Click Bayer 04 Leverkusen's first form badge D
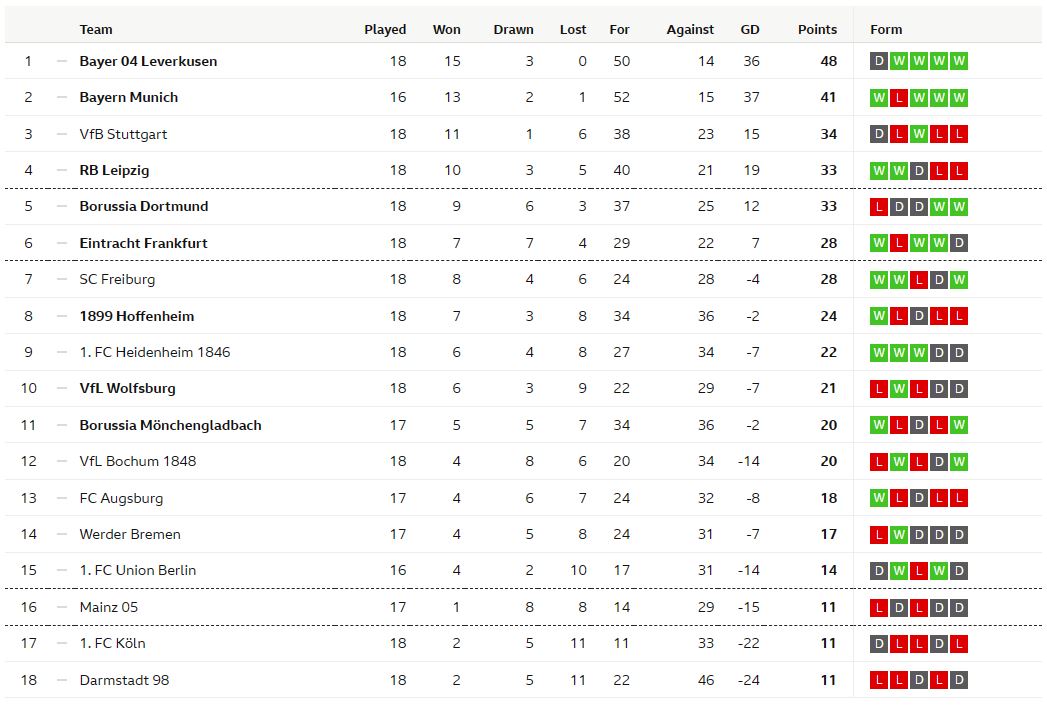Image resolution: width=1047 pixels, height=705 pixels. (x=879, y=61)
